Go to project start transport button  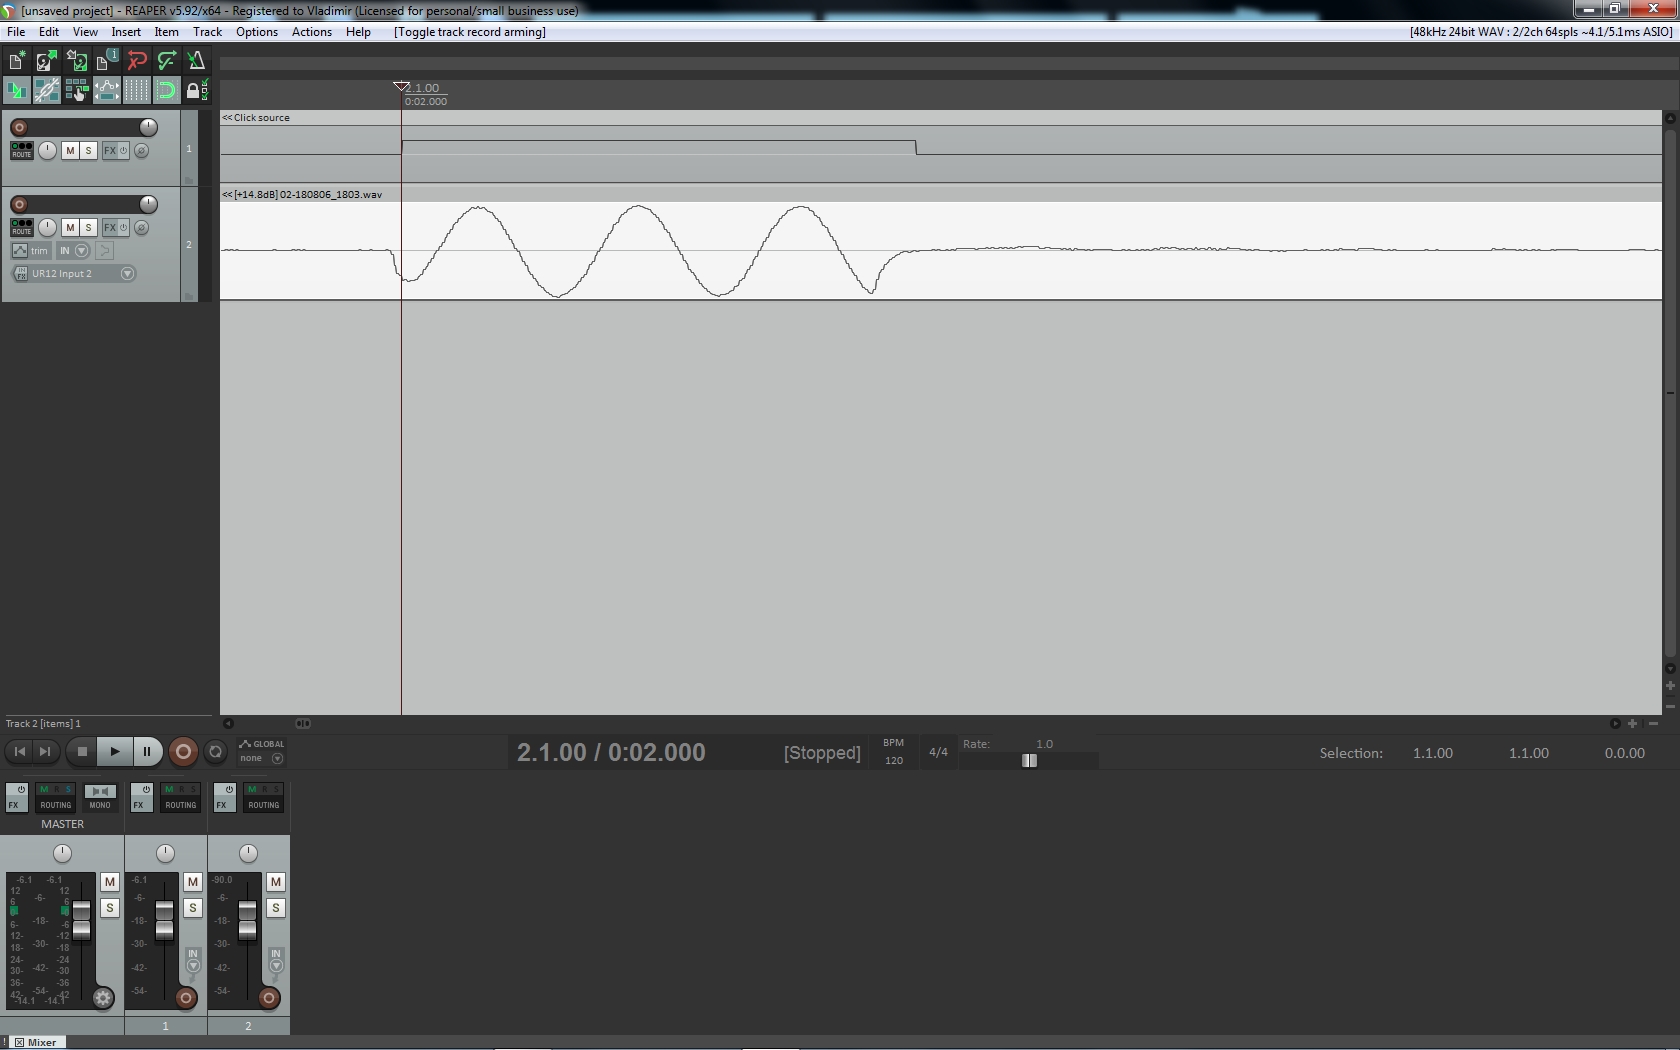click(x=19, y=752)
